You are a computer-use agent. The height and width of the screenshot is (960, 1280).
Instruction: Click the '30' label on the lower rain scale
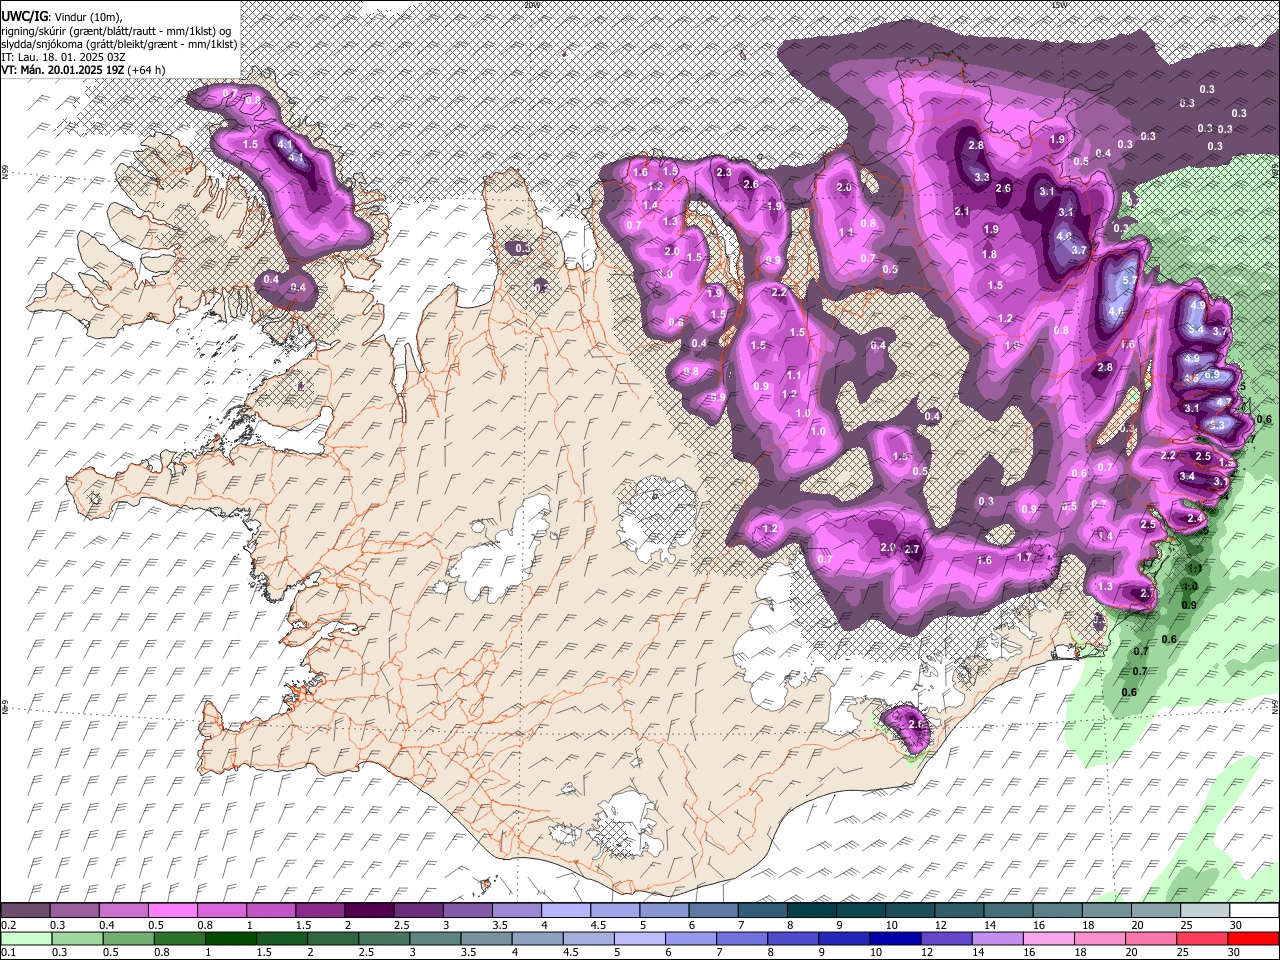pos(1235,952)
